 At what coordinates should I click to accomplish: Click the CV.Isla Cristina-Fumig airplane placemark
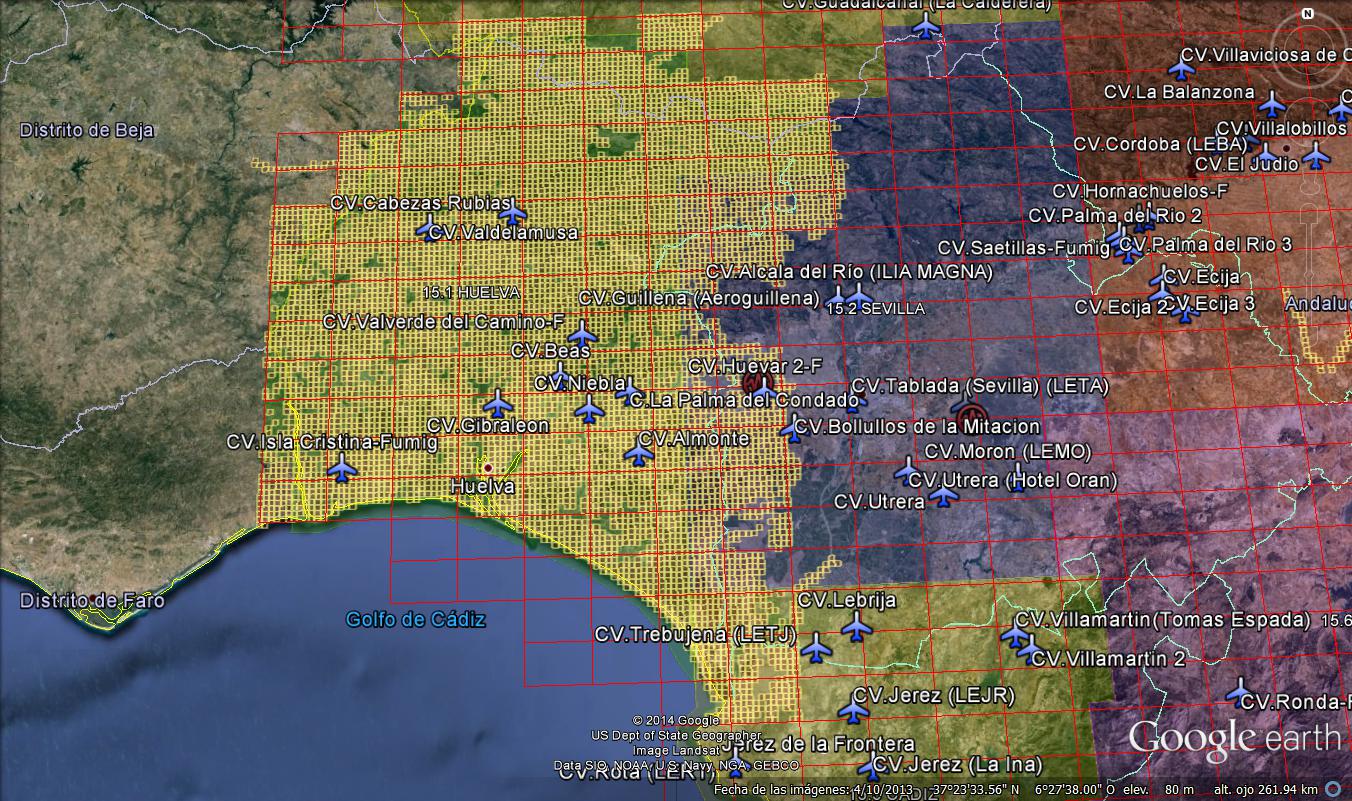coord(342,468)
